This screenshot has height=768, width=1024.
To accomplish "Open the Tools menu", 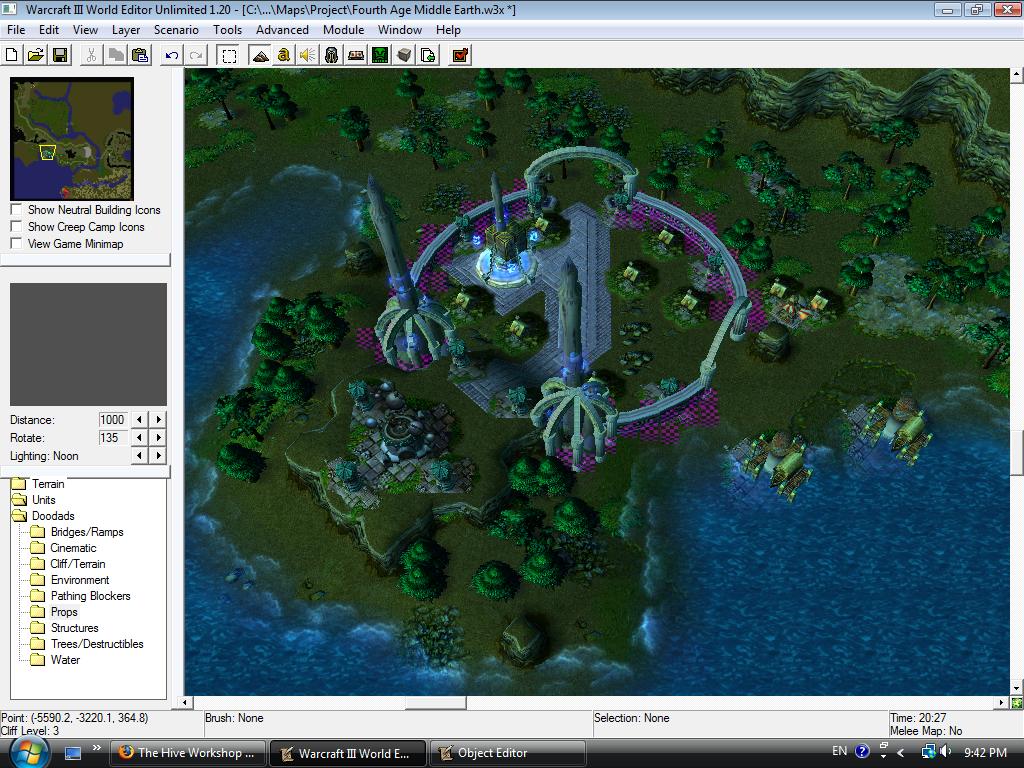I will click(x=227, y=30).
